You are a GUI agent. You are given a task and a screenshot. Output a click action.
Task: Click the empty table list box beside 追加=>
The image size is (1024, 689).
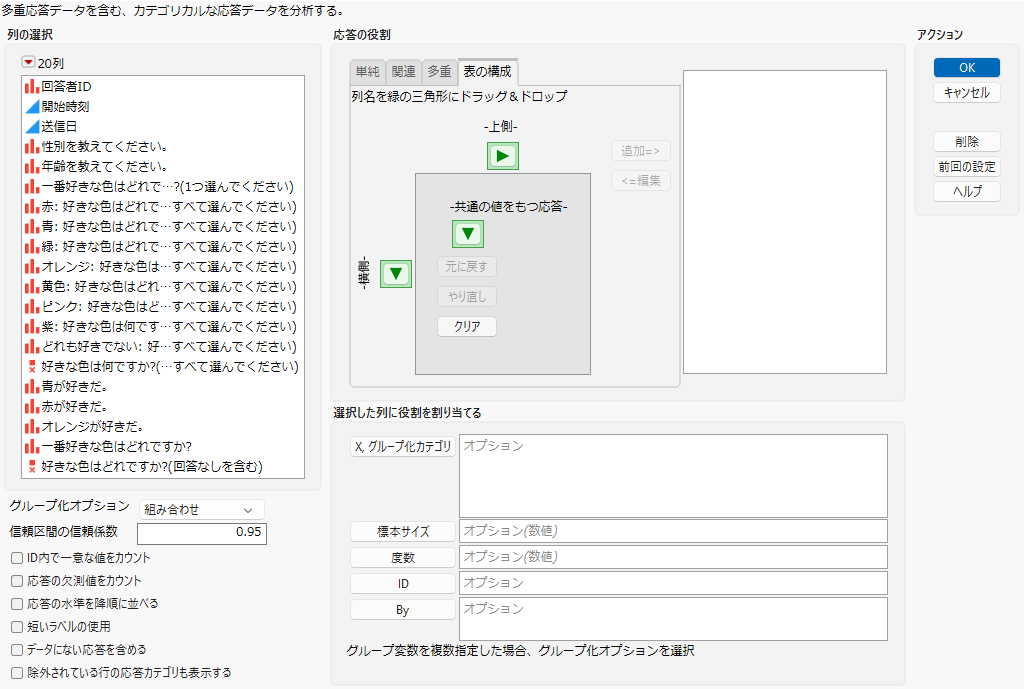coord(785,222)
